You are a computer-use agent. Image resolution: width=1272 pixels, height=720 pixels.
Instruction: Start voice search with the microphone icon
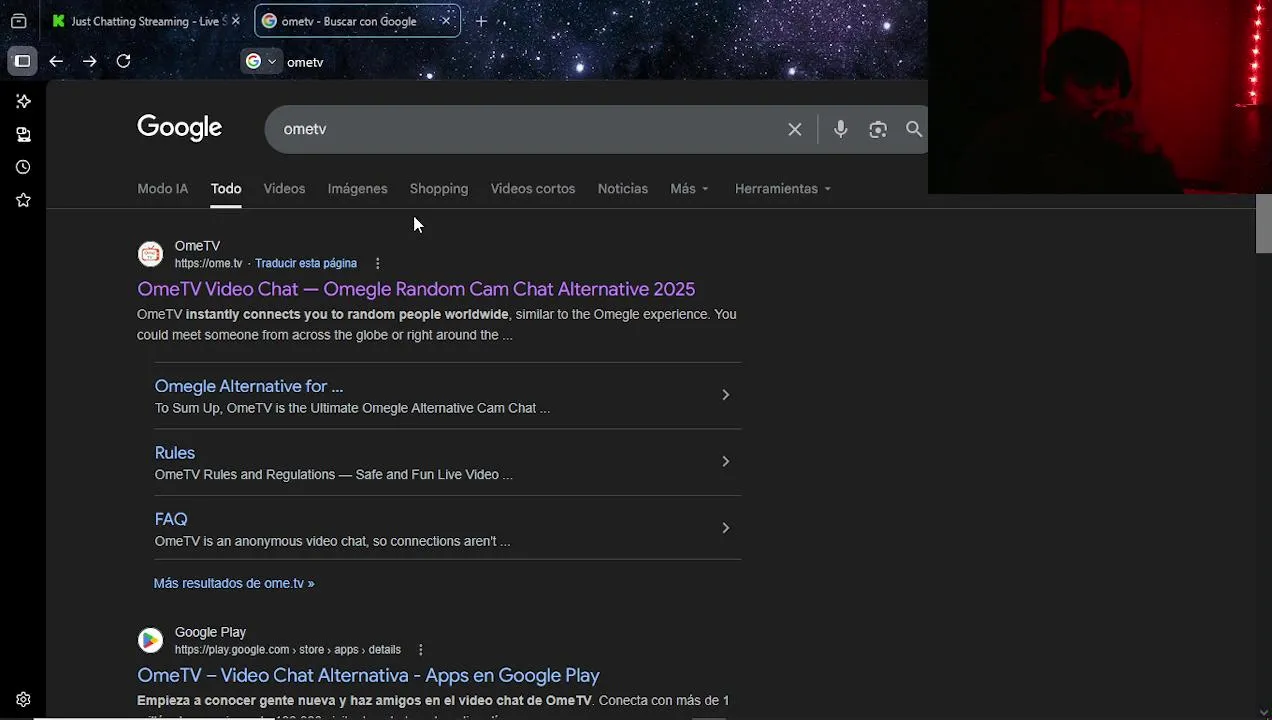[x=840, y=129]
